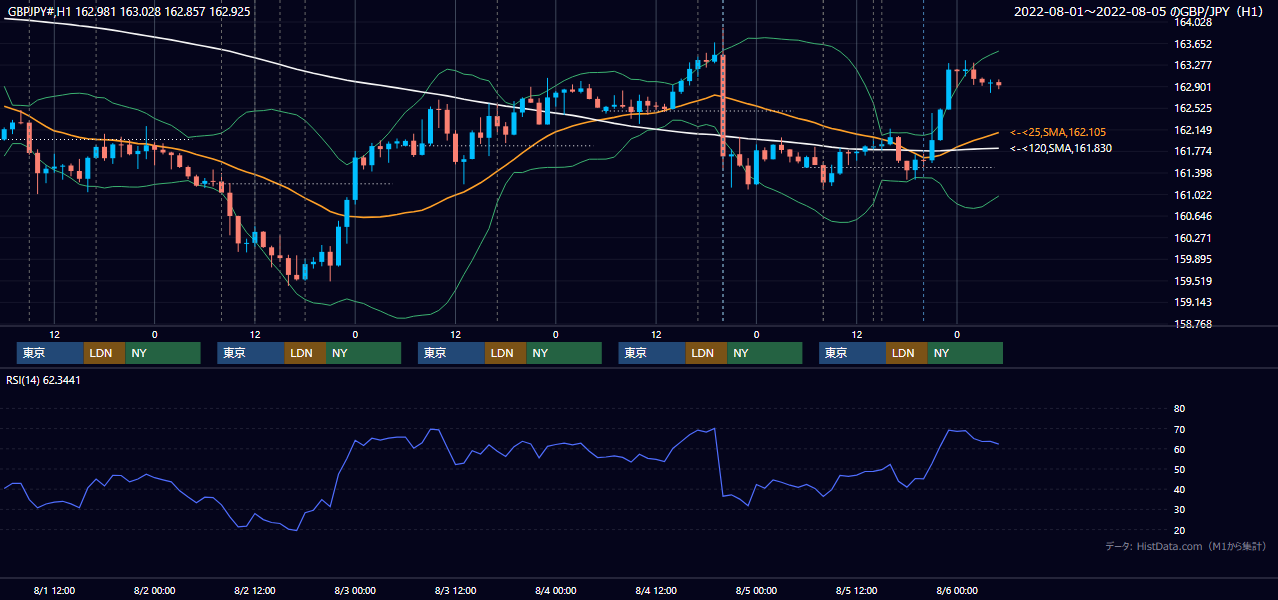Click price axis value 159.143
This screenshot has width=1278, height=600.
point(1192,303)
